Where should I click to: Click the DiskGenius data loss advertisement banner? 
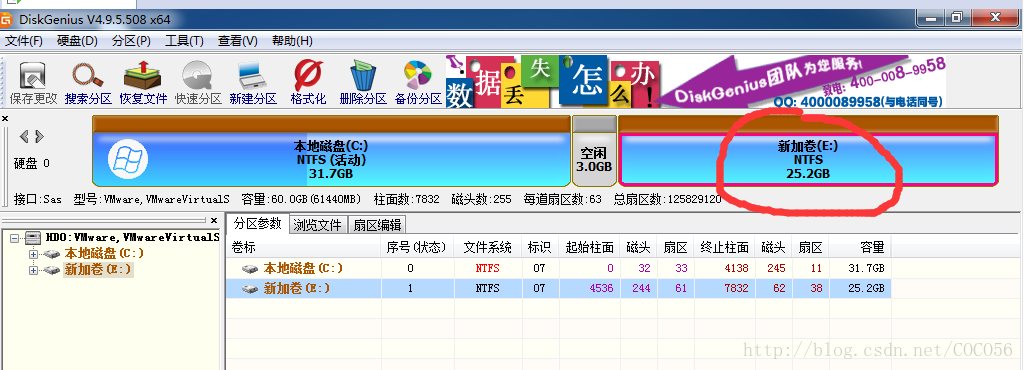696,82
